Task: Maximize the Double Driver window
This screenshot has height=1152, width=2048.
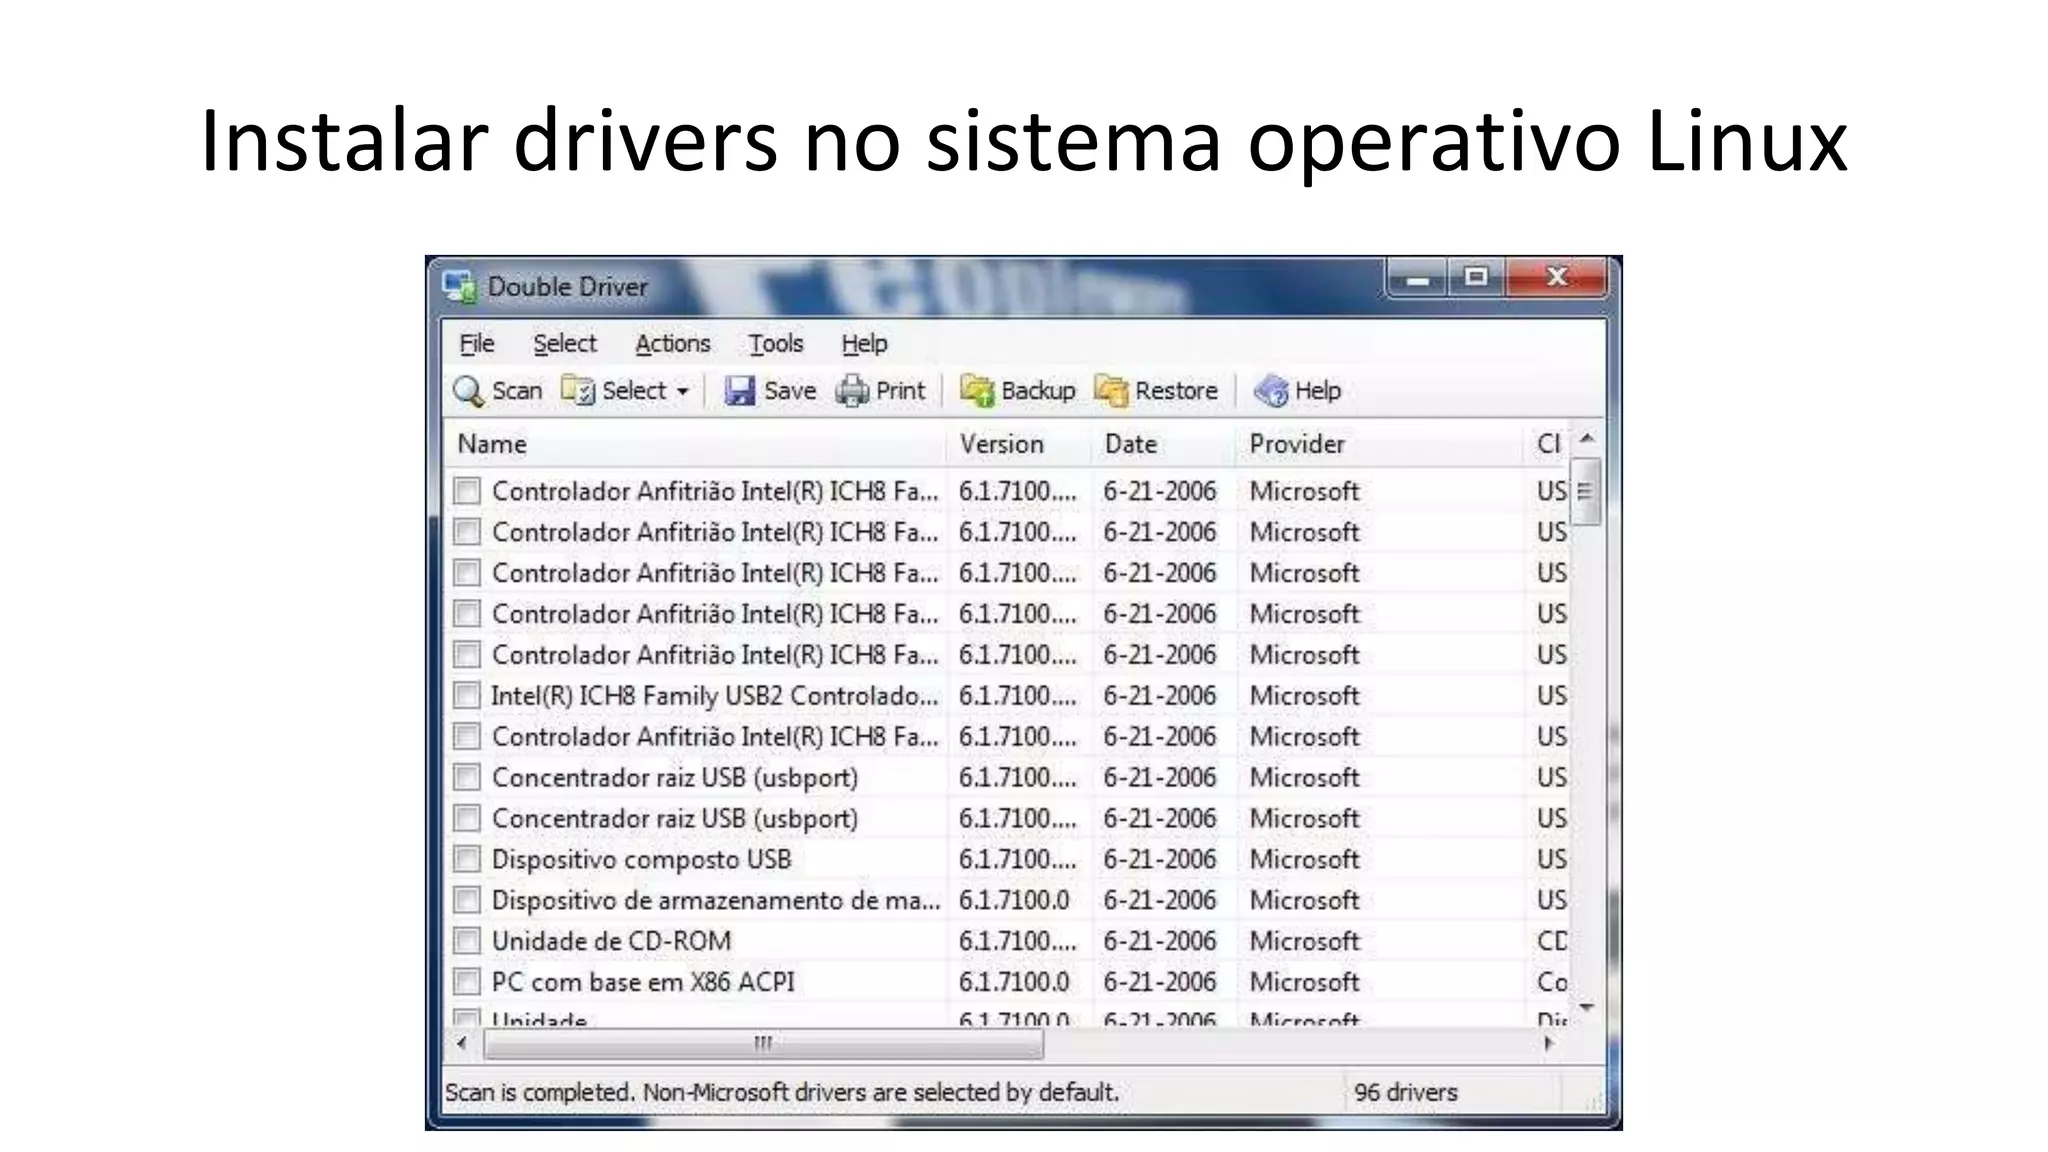Action: coord(1476,278)
